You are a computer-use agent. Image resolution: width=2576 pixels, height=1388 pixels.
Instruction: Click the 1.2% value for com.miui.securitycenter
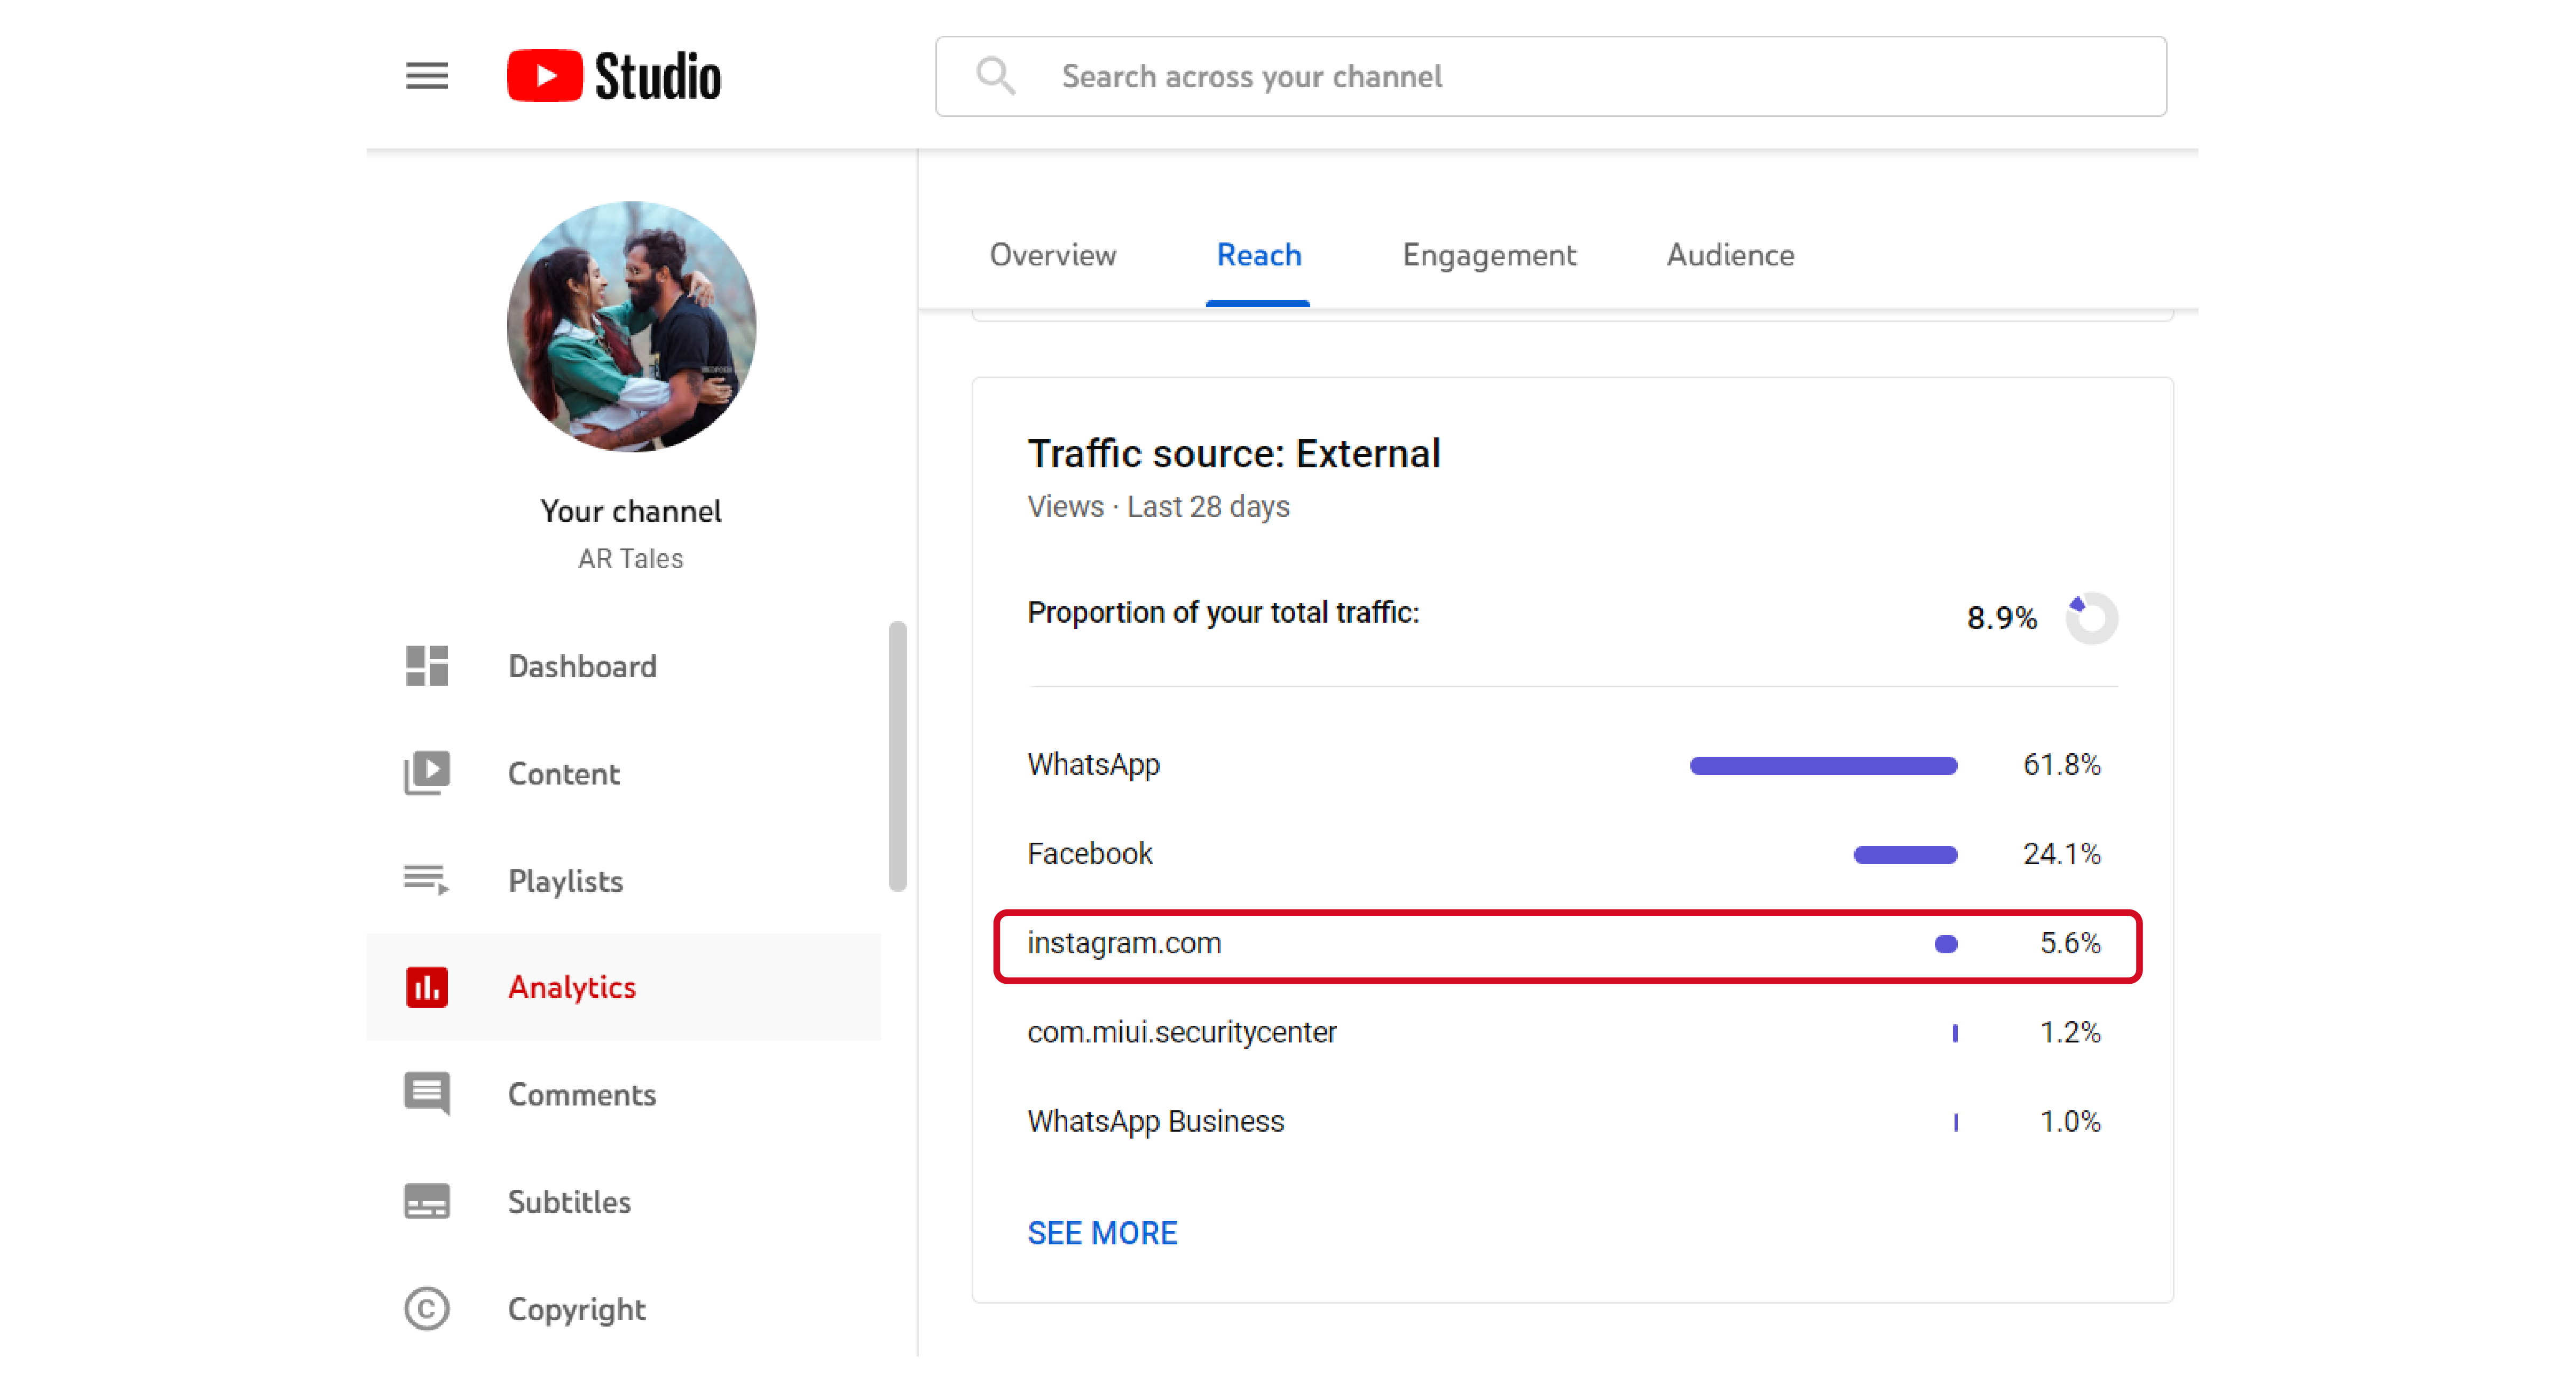(x=2070, y=1032)
